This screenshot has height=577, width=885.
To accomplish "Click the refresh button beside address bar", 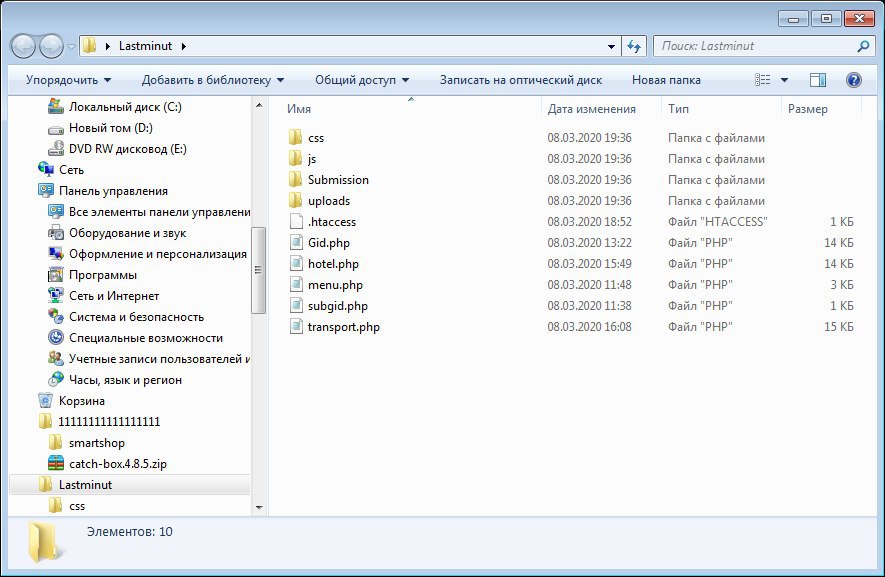I will (634, 46).
